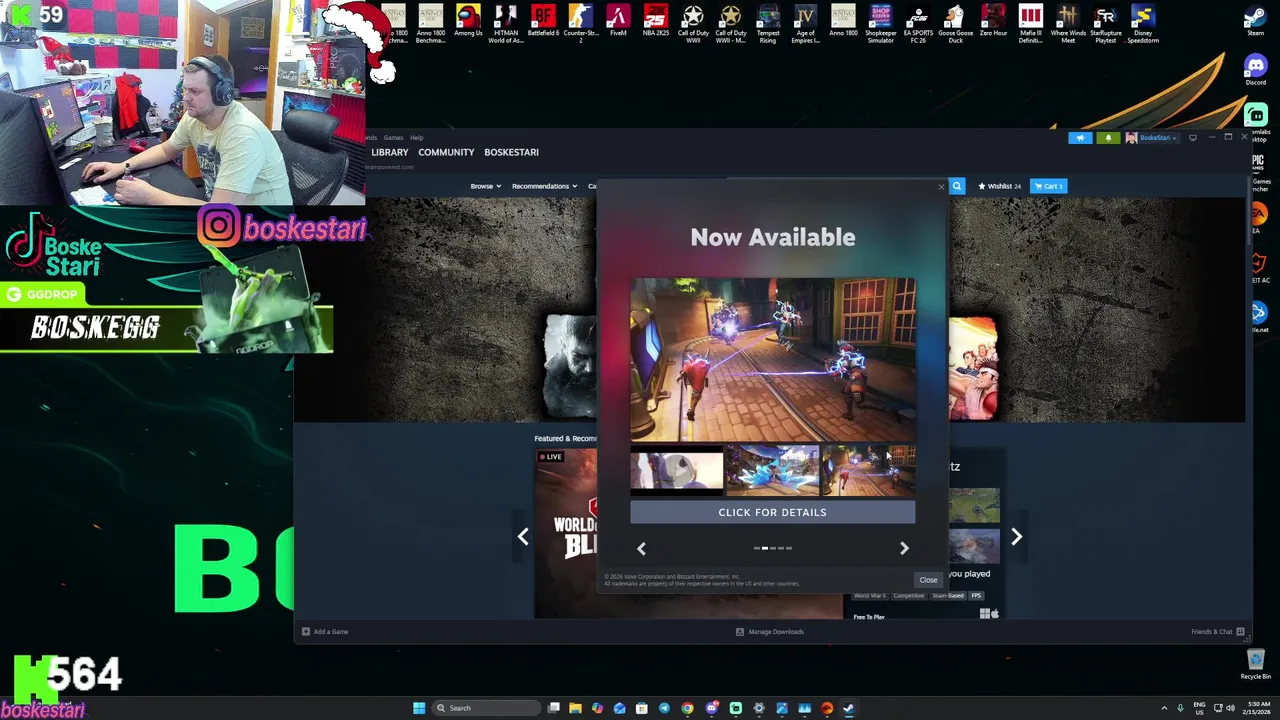Expand the Recommendations dropdown in the store
The image size is (1280, 720).
(544, 186)
